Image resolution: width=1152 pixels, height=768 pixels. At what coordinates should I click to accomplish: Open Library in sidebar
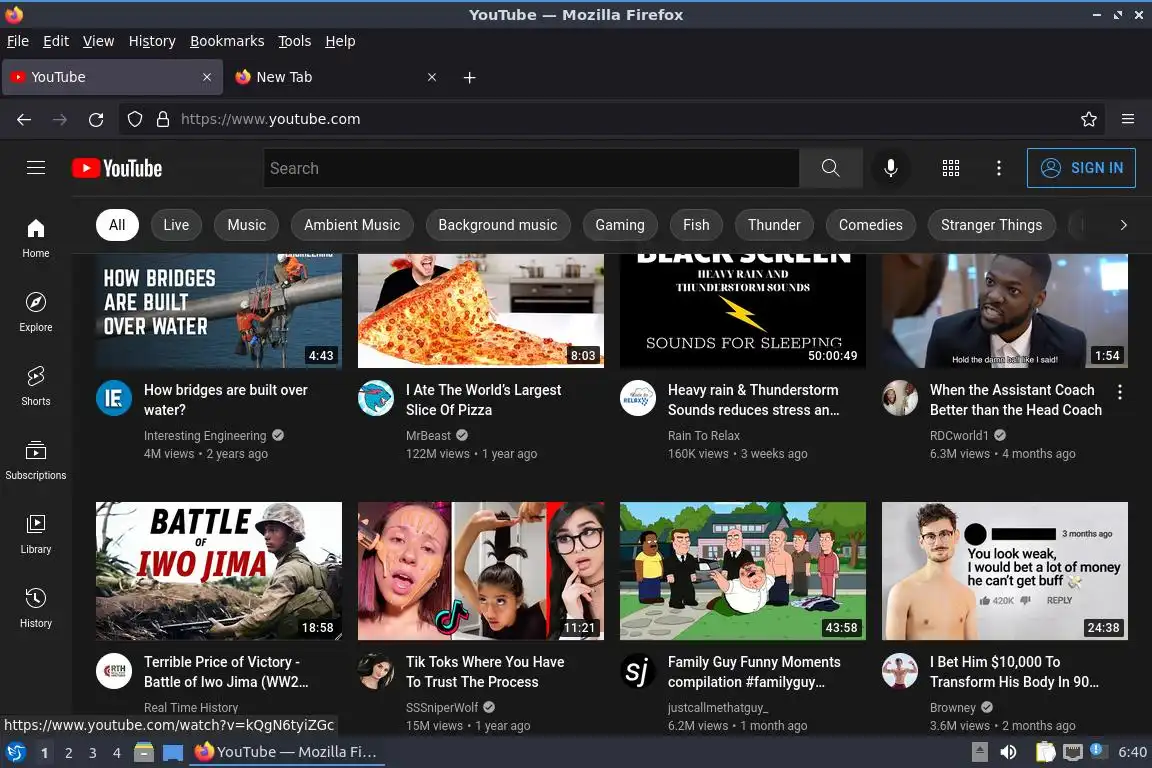click(36, 534)
